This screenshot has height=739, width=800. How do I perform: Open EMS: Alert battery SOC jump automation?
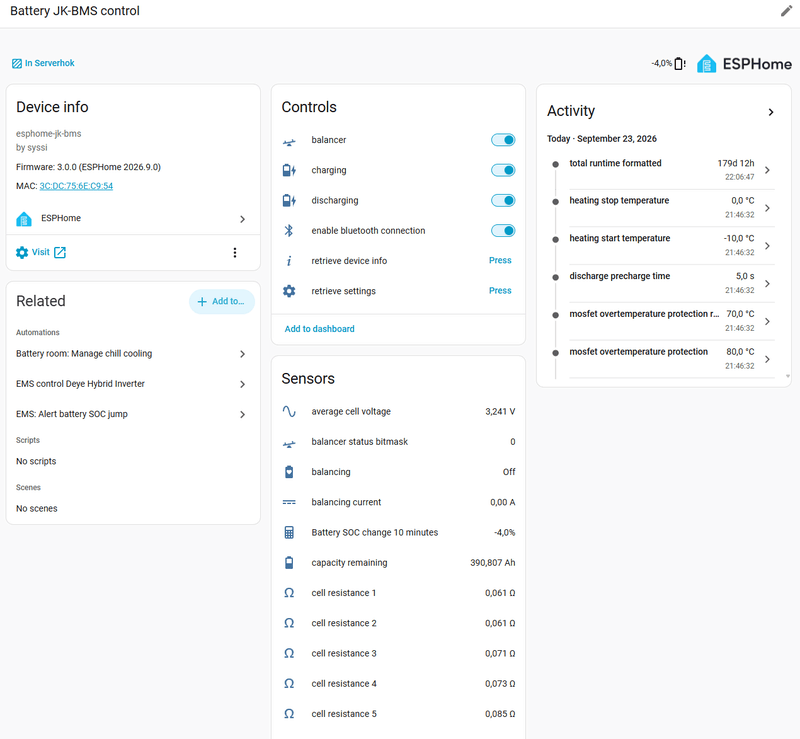click(x=131, y=414)
